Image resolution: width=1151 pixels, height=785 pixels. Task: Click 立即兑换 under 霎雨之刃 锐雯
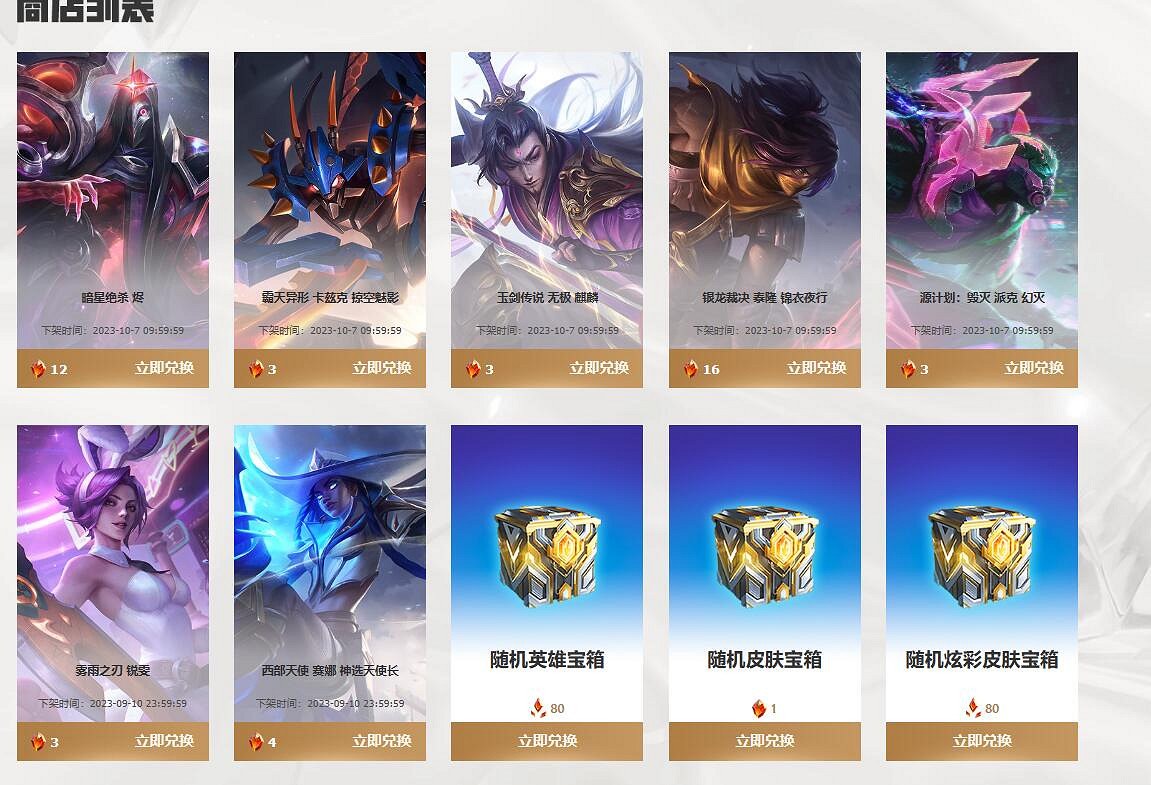pyautogui.click(x=164, y=741)
